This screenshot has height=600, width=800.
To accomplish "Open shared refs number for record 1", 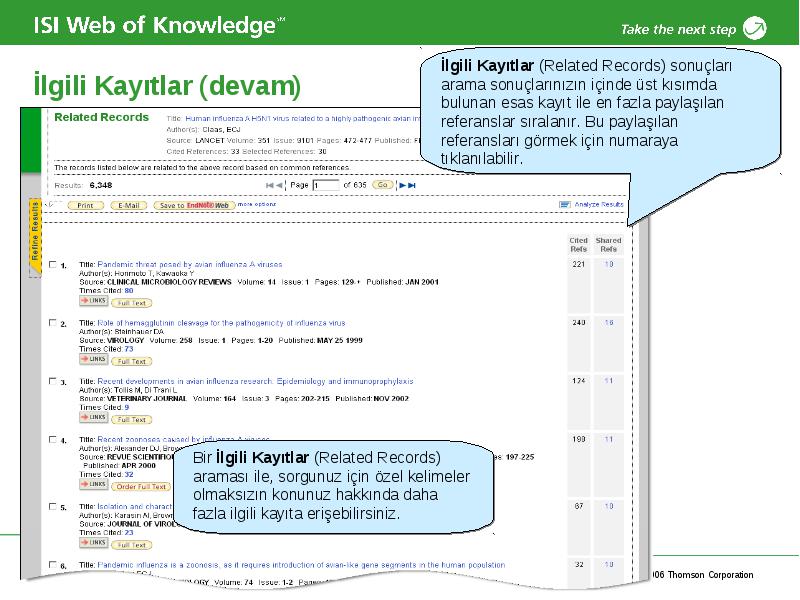I will click(x=609, y=264).
